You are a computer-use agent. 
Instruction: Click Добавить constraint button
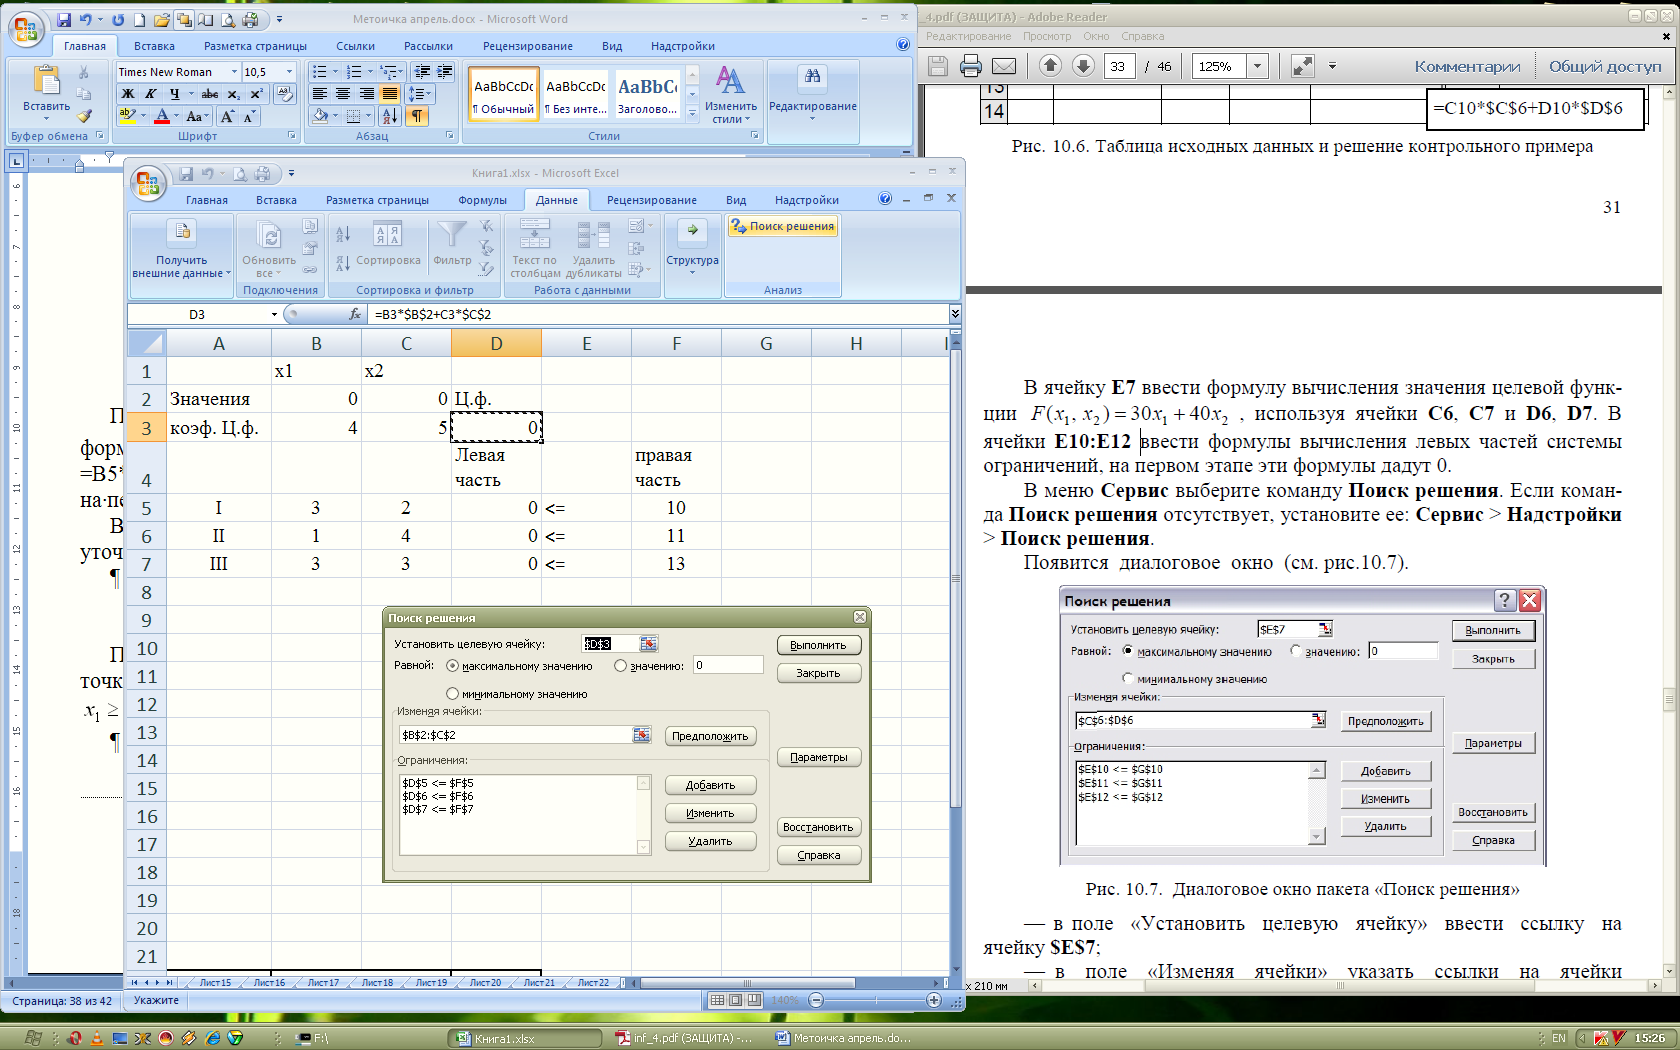(x=710, y=785)
